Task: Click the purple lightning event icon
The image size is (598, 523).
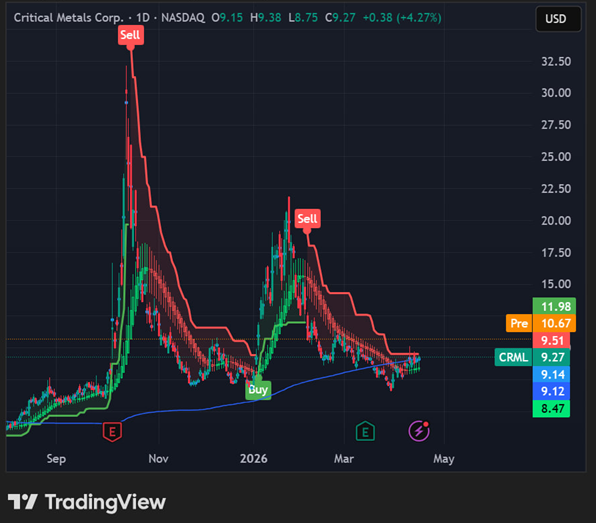Action: point(419,431)
